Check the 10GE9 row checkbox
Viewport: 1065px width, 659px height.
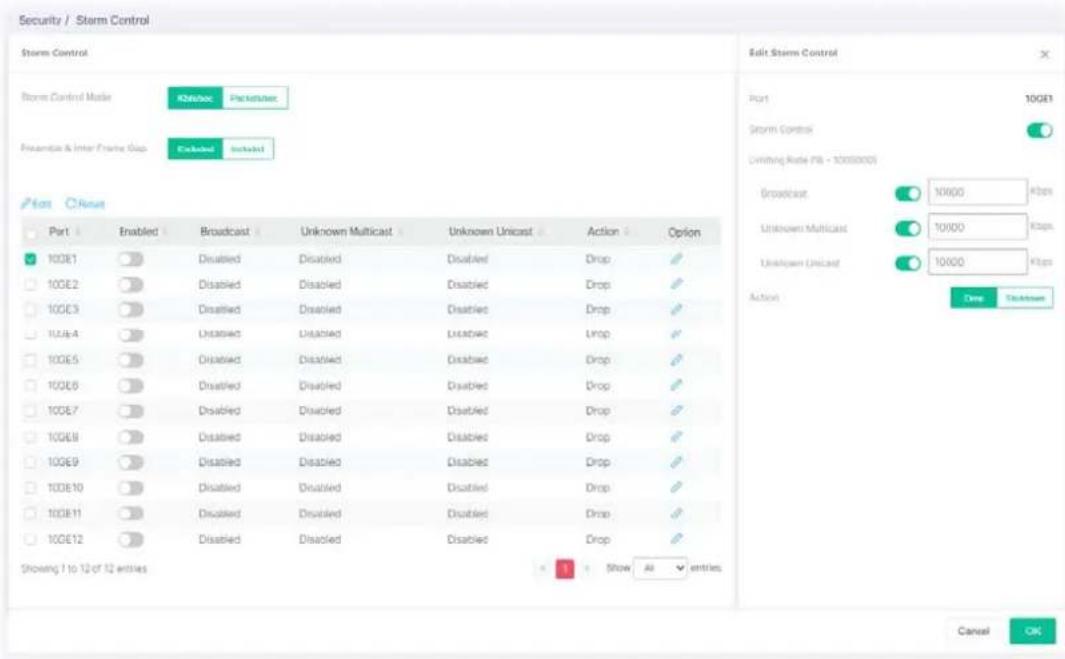(30, 462)
